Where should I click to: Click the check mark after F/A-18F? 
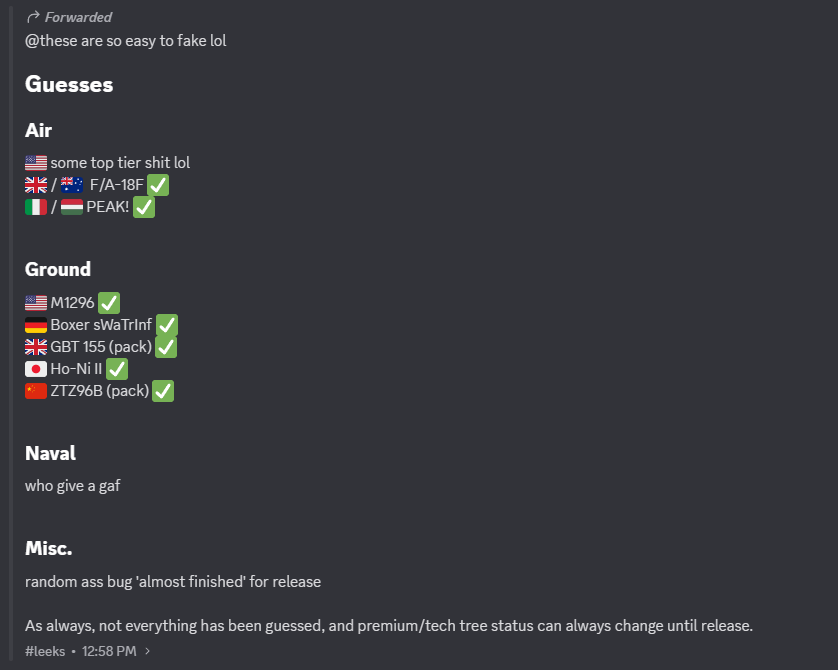(x=158, y=185)
